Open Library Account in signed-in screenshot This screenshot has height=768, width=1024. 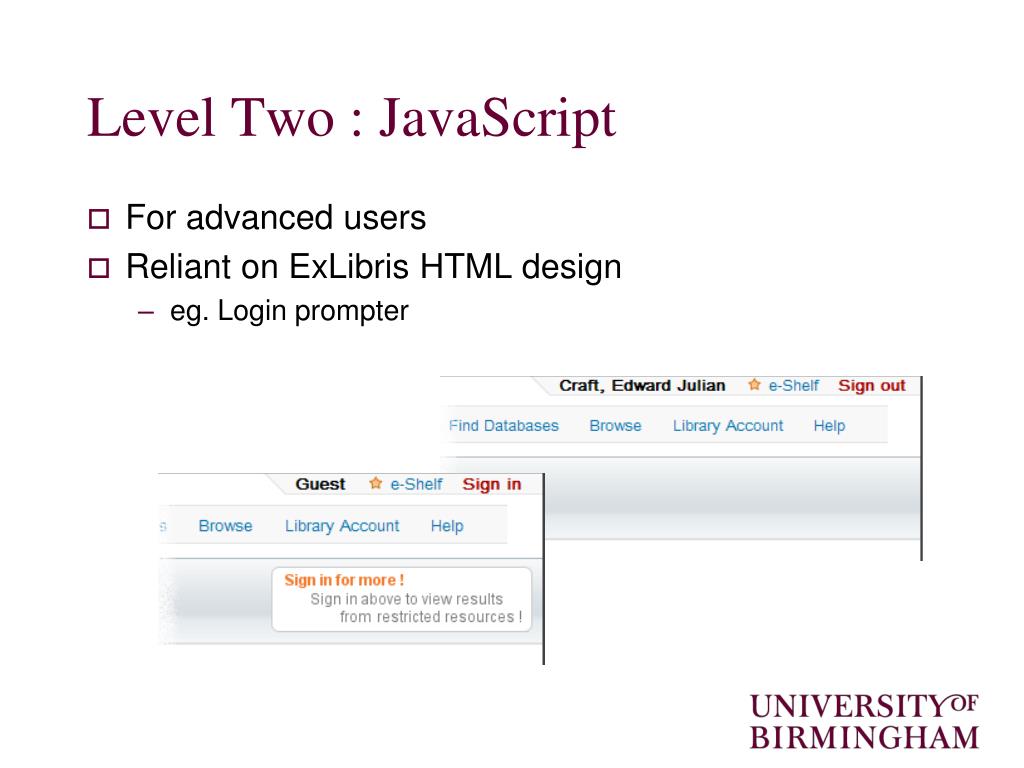728,426
